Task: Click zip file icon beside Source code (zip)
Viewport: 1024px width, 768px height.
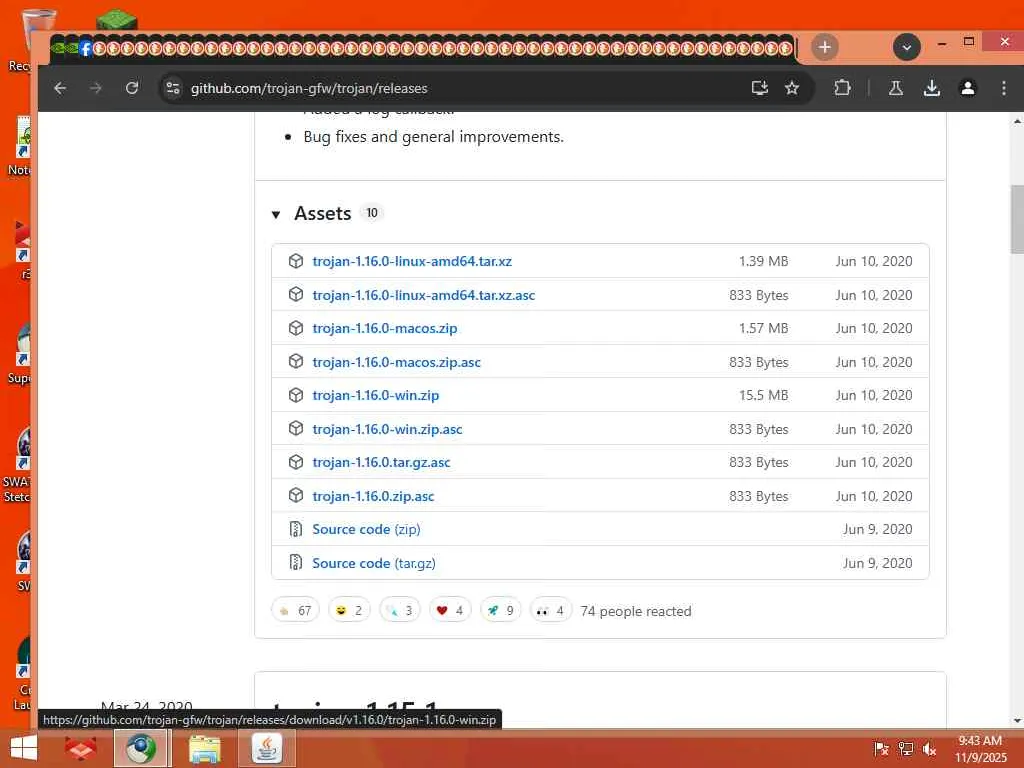Action: [296, 529]
